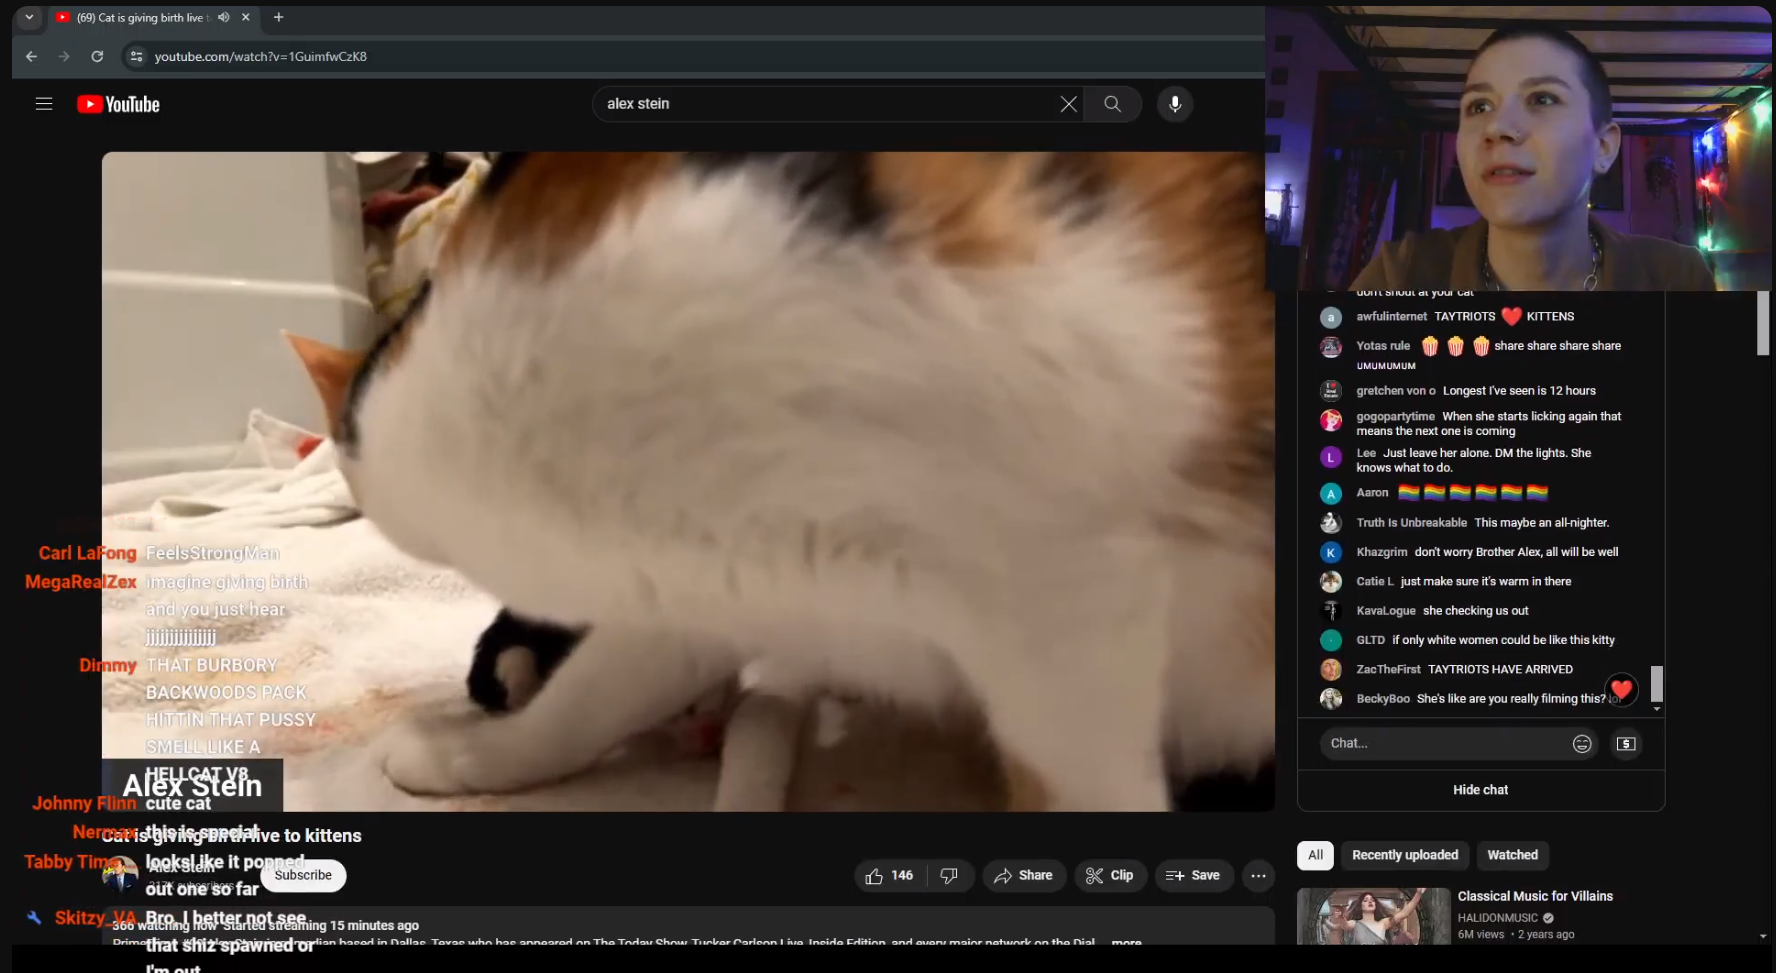Click ZacTheFirst's chat avatar
1776x973 pixels.
pyautogui.click(x=1331, y=670)
